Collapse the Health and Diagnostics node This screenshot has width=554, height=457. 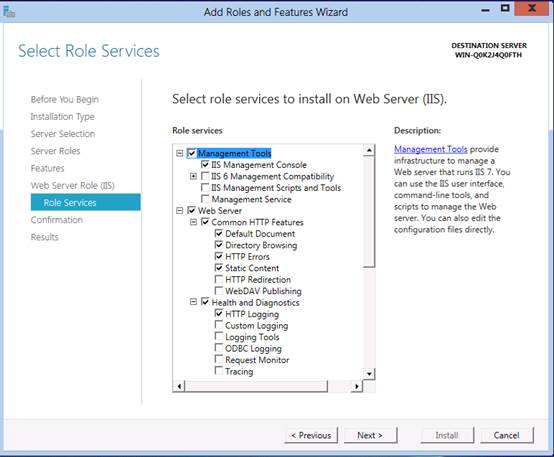coord(193,302)
